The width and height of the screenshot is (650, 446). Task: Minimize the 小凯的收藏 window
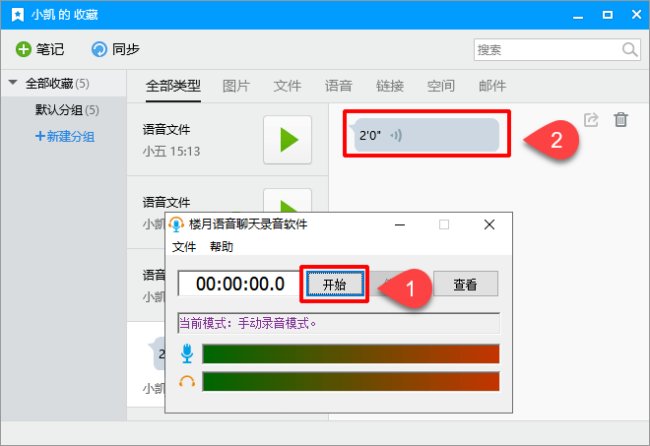pyautogui.click(x=578, y=16)
